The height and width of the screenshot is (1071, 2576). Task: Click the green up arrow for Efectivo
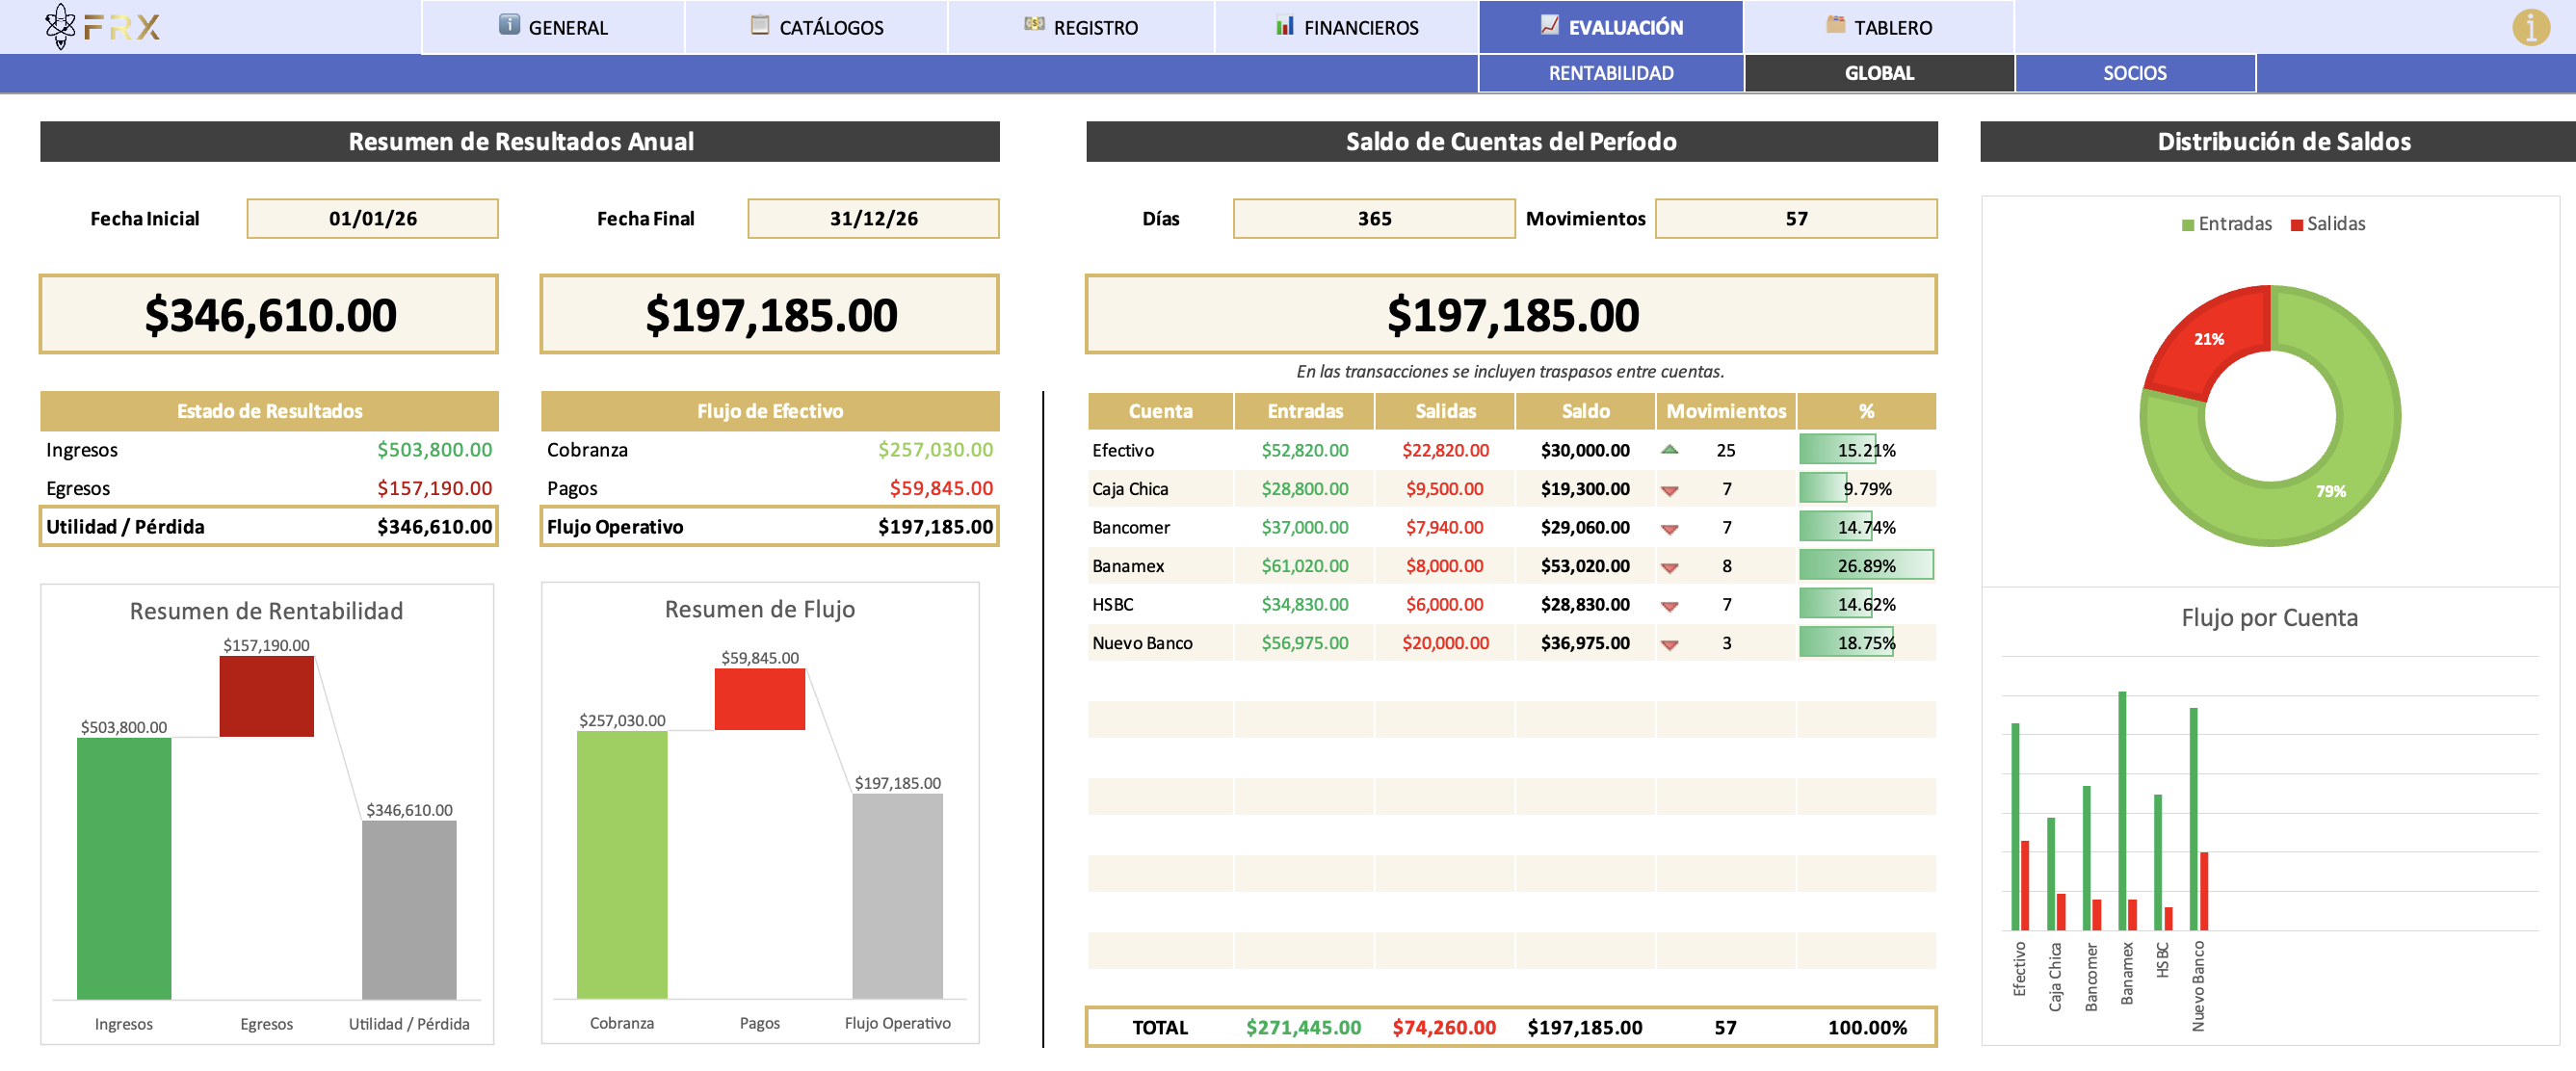coord(1669,450)
